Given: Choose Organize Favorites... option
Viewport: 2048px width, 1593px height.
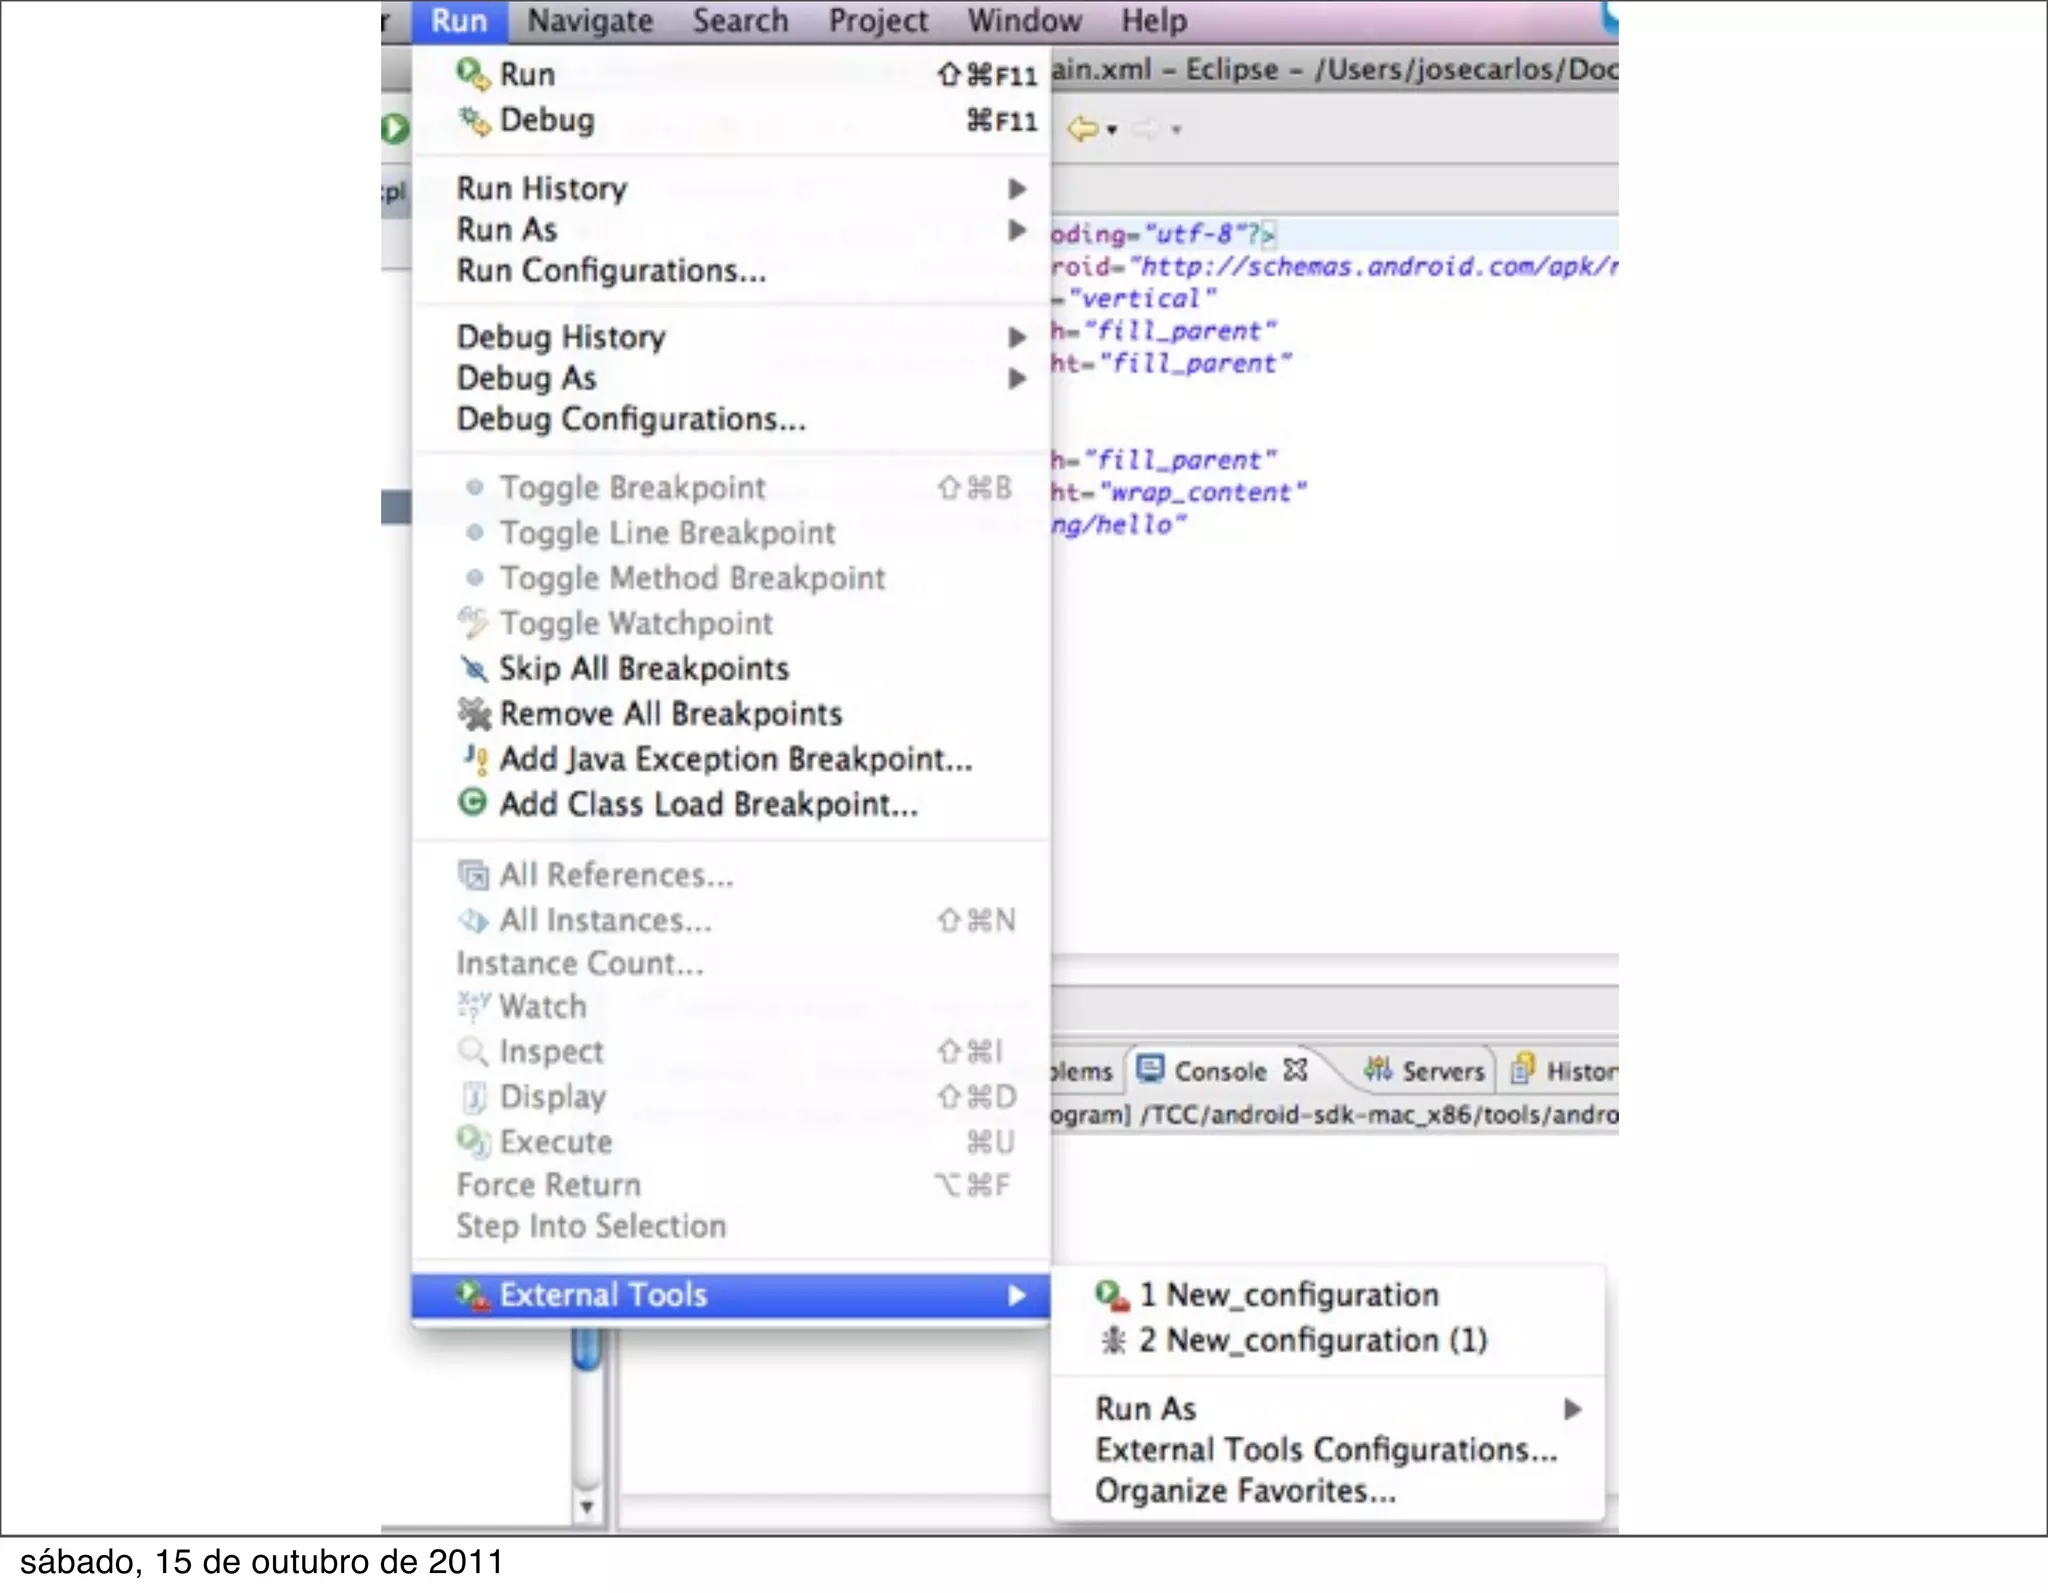Looking at the screenshot, I should (x=1245, y=1490).
